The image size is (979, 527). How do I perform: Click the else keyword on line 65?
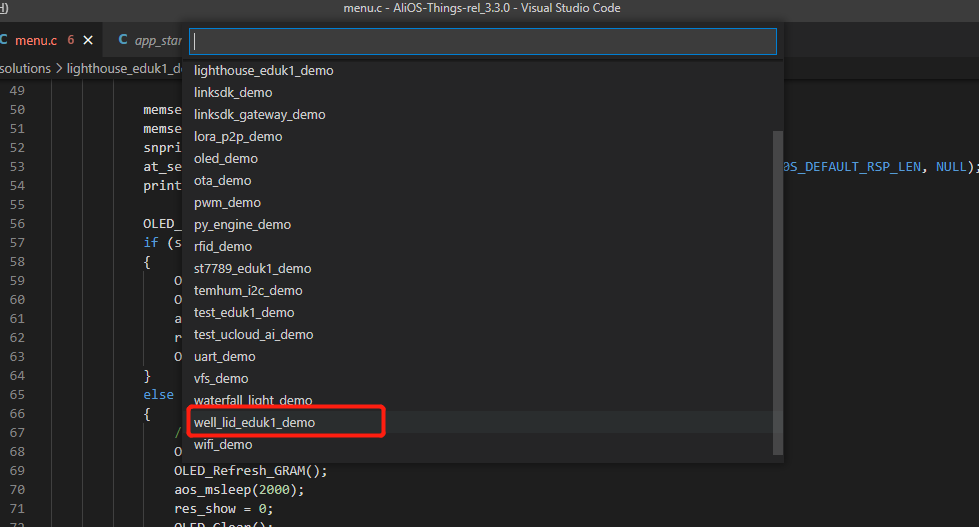tap(159, 395)
